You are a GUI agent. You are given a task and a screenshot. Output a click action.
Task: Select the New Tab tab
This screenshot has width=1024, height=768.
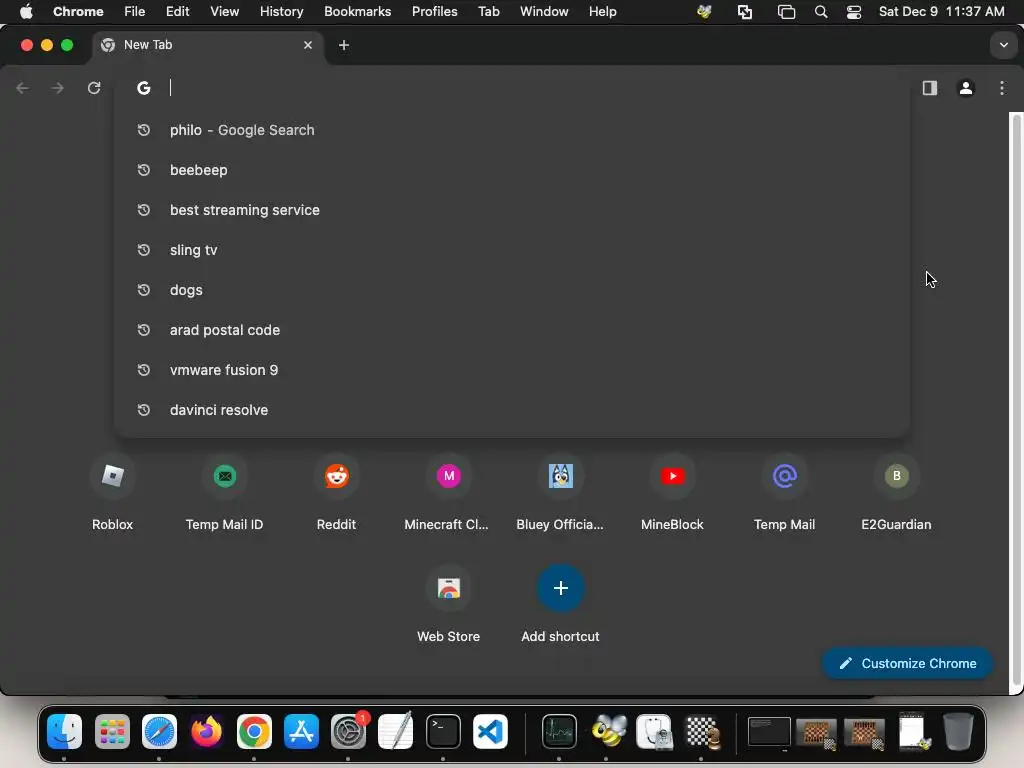(208, 45)
